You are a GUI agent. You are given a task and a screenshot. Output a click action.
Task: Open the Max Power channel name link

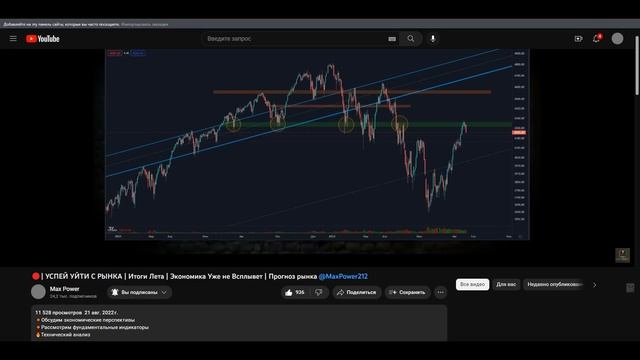click(x=64, y=289)
